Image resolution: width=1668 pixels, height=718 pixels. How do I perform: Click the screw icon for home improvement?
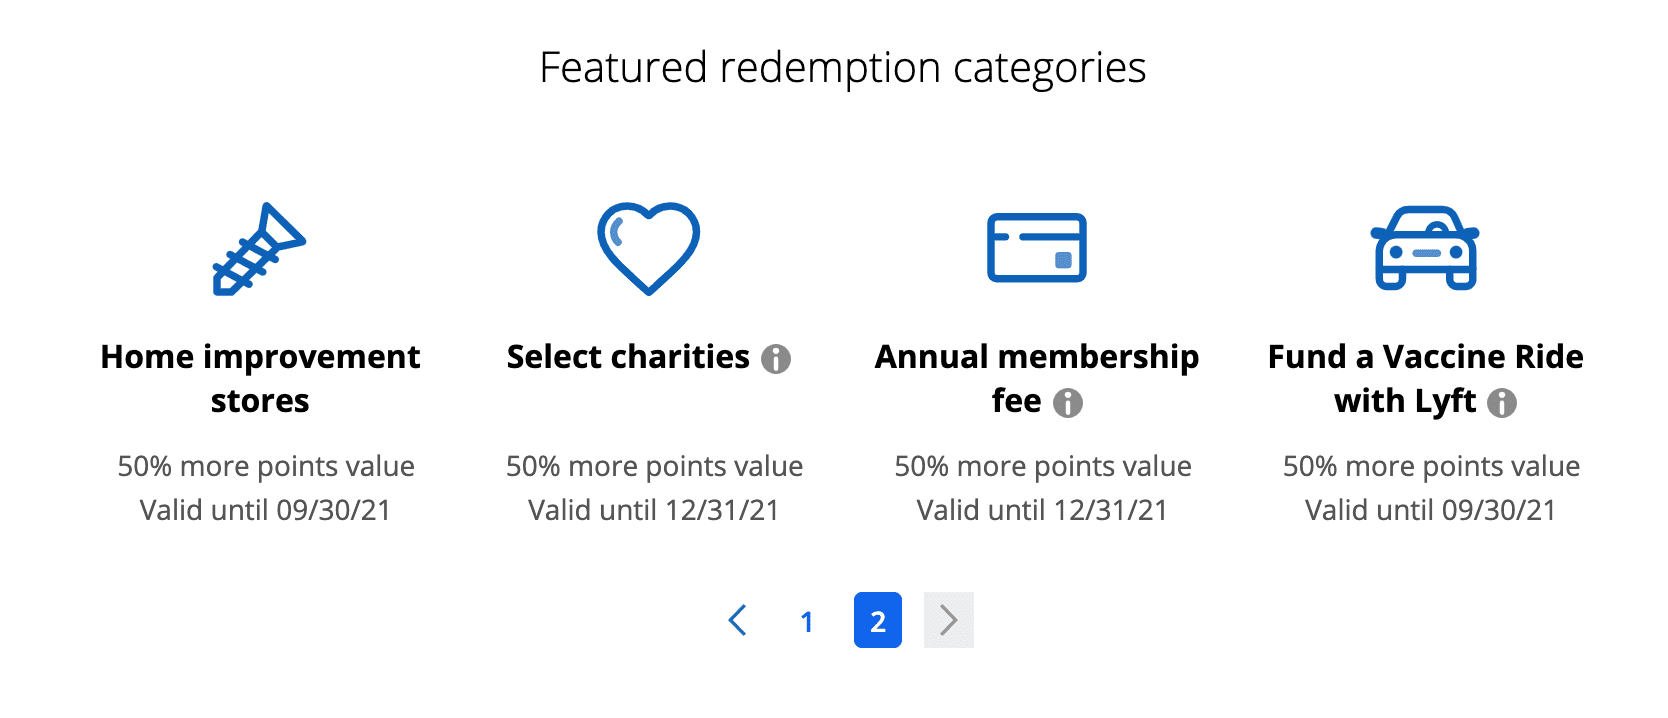pos(259,249)
